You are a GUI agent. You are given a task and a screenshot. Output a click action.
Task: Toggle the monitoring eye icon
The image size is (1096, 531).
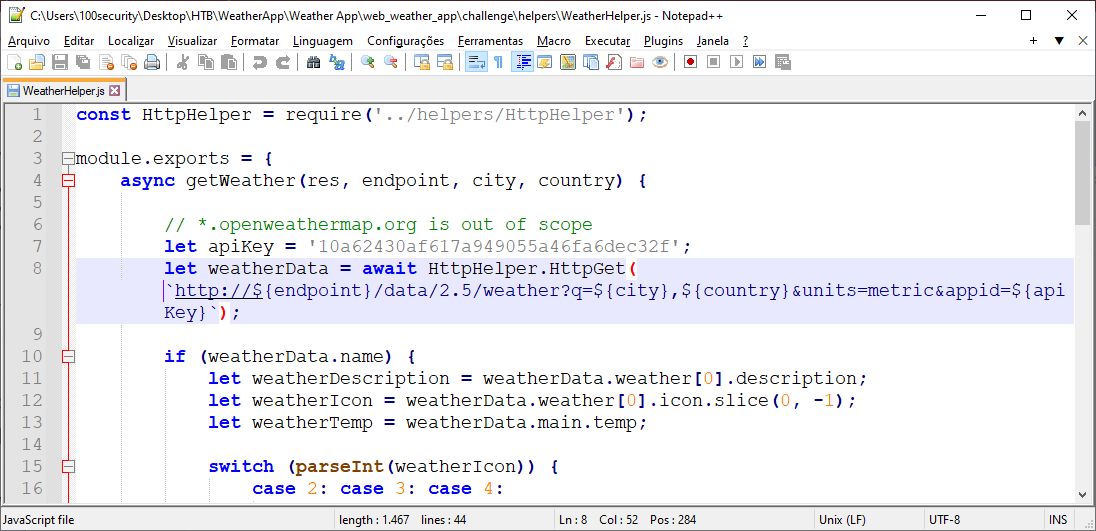pos(659,62)
